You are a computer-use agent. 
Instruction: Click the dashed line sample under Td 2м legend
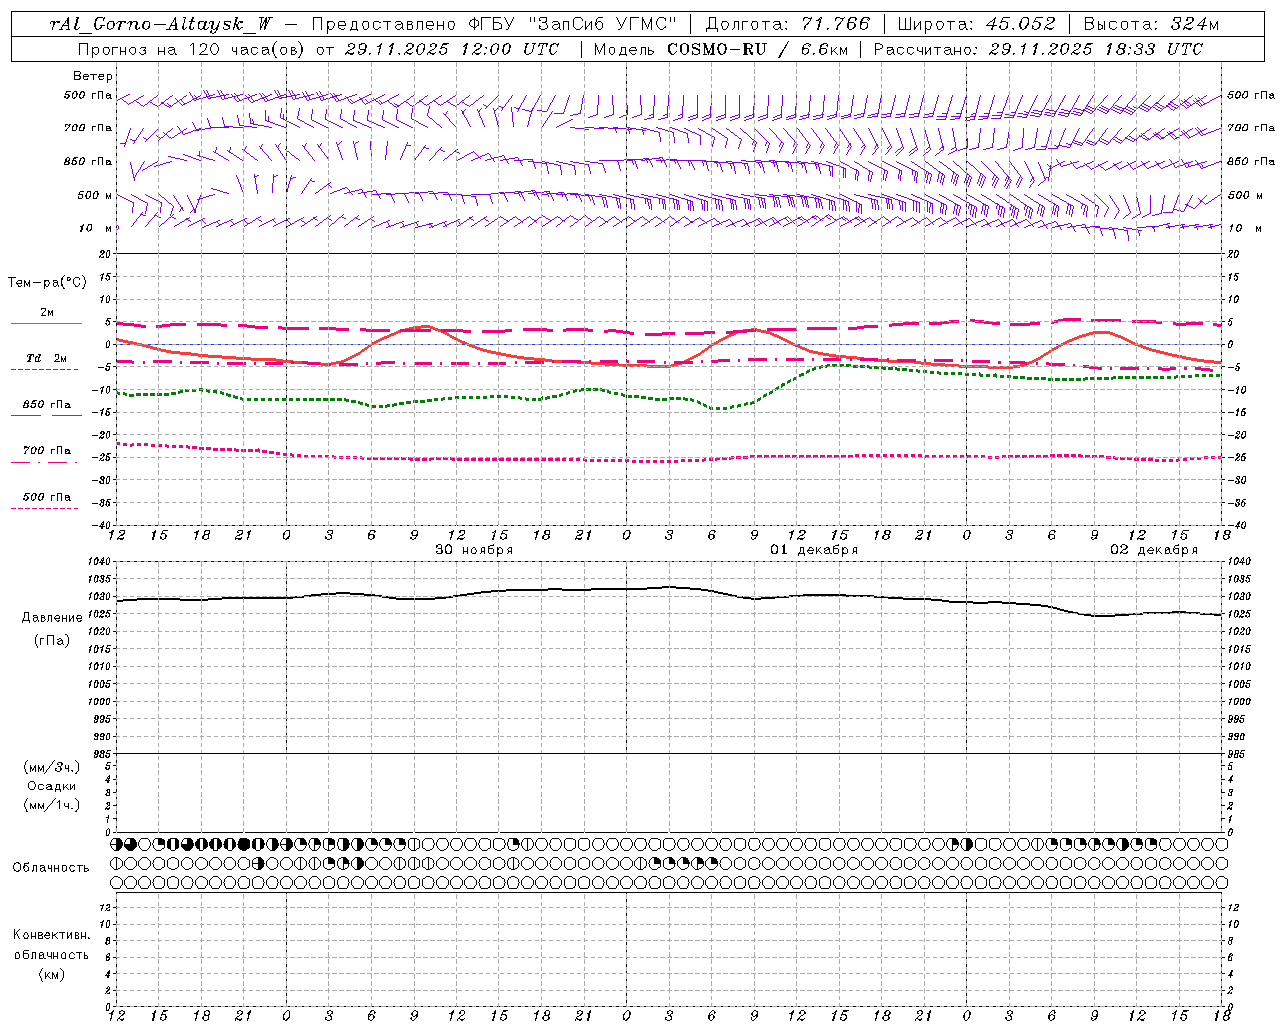click(x=45, y=370)
